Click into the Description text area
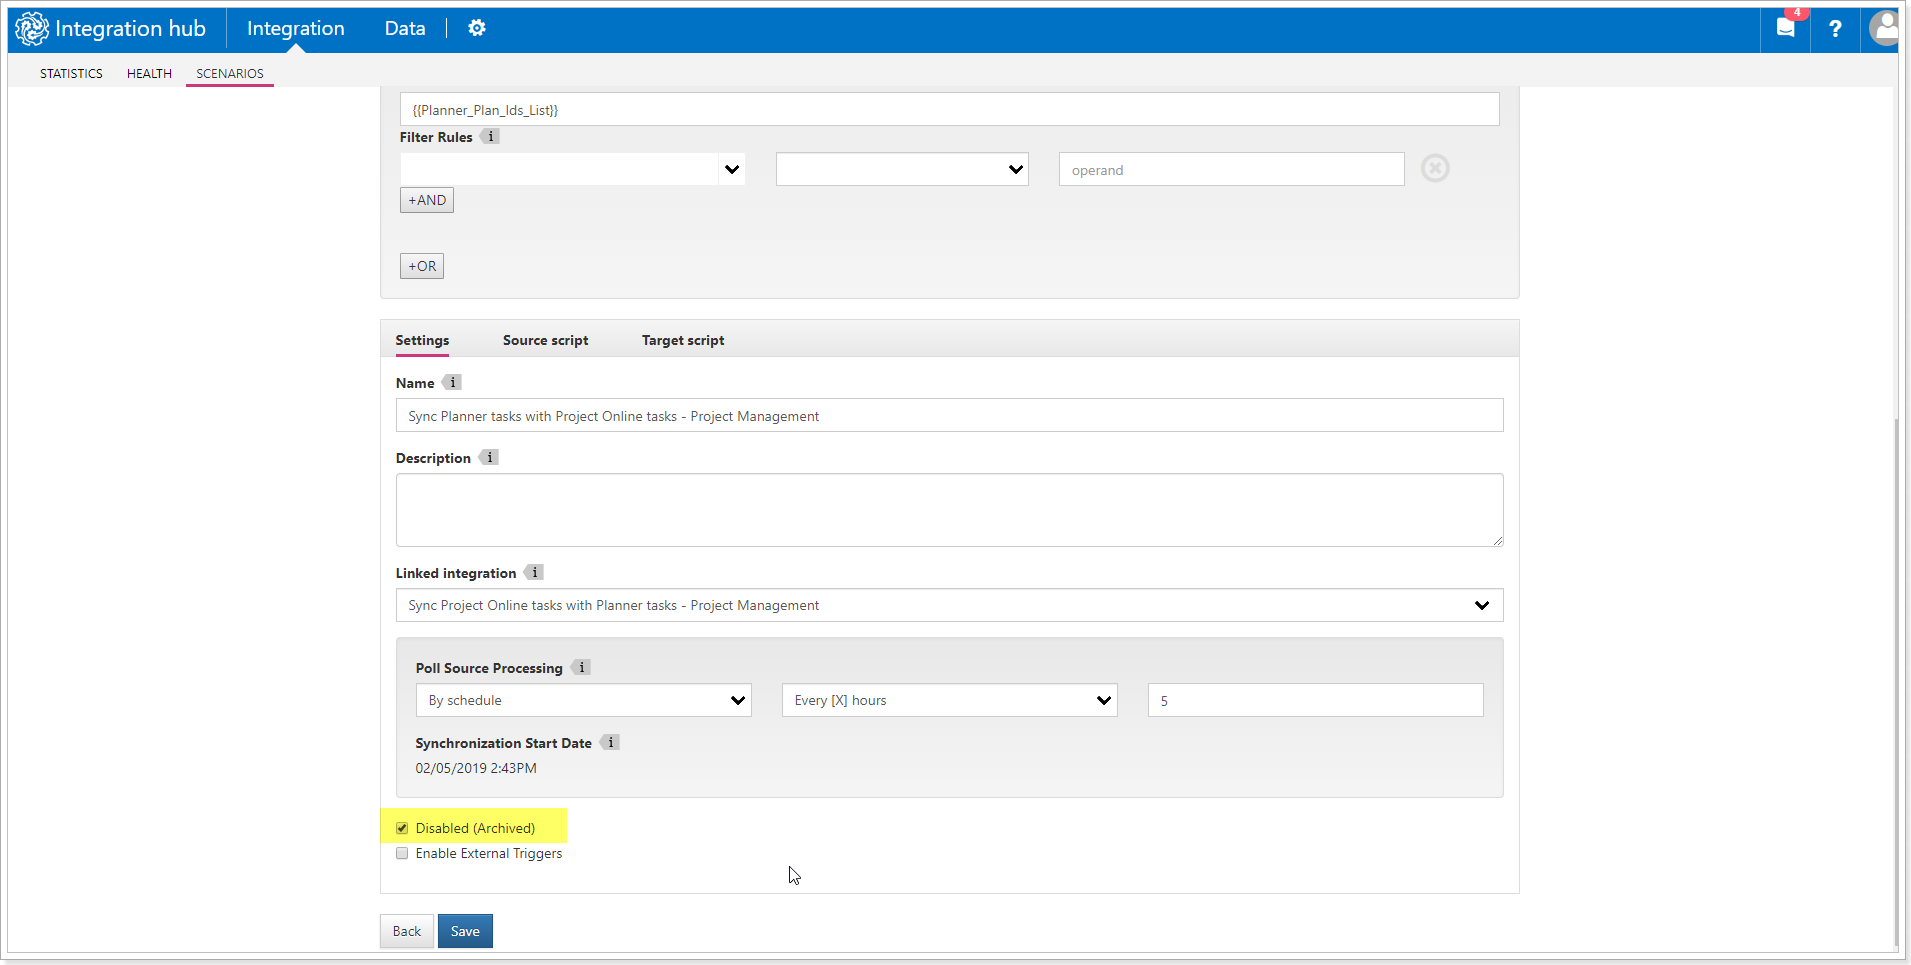 point(949,510)
